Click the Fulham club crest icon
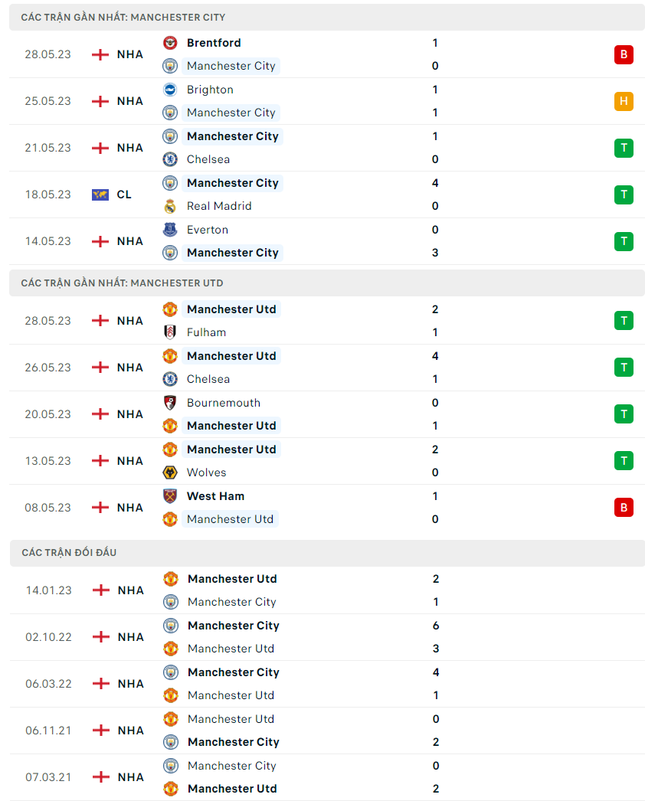 [x=170, y=332]
